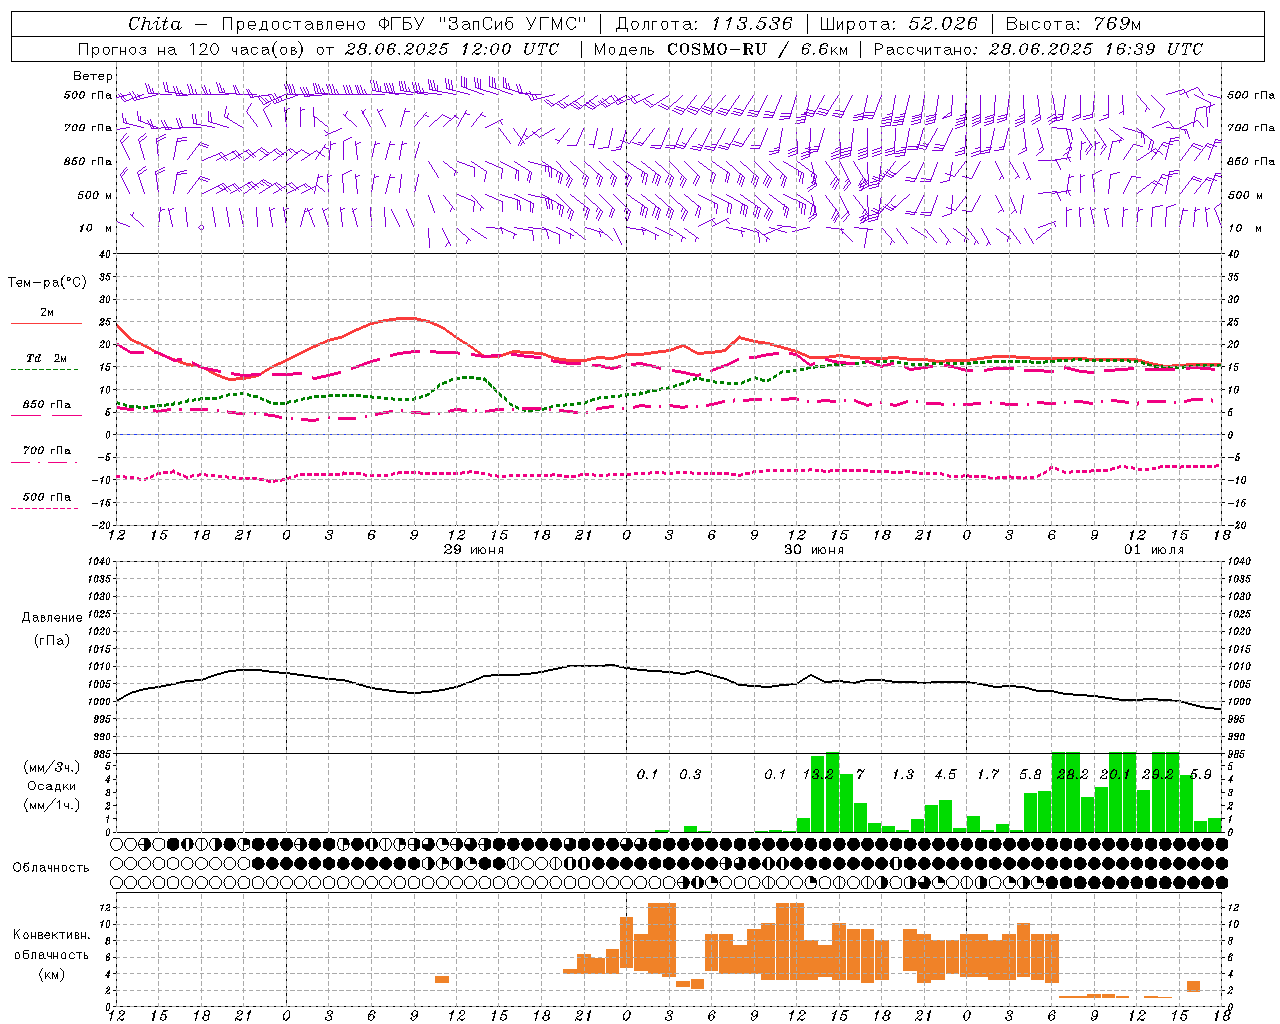
Task: Click the Тем-ра(°C) axis title
Action: tap(47, 283)
